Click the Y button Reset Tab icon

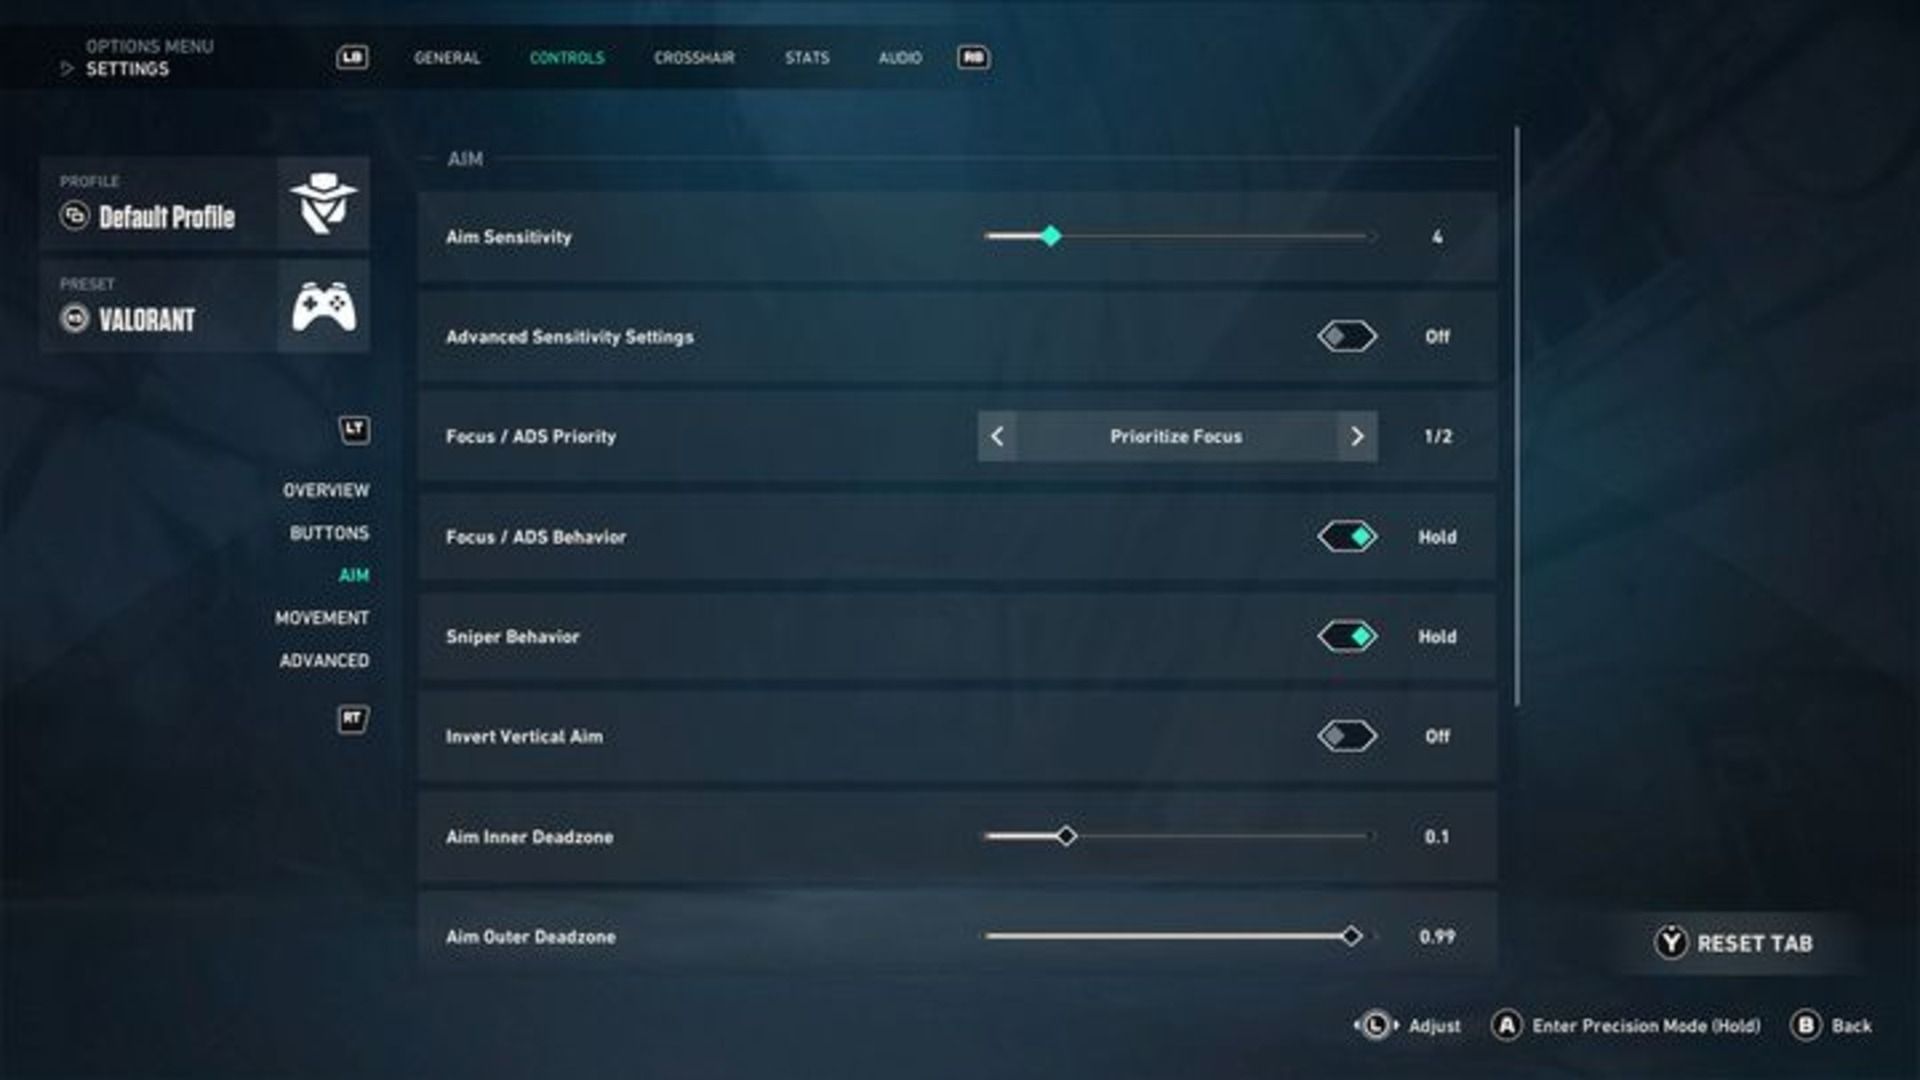[1670, 943]
